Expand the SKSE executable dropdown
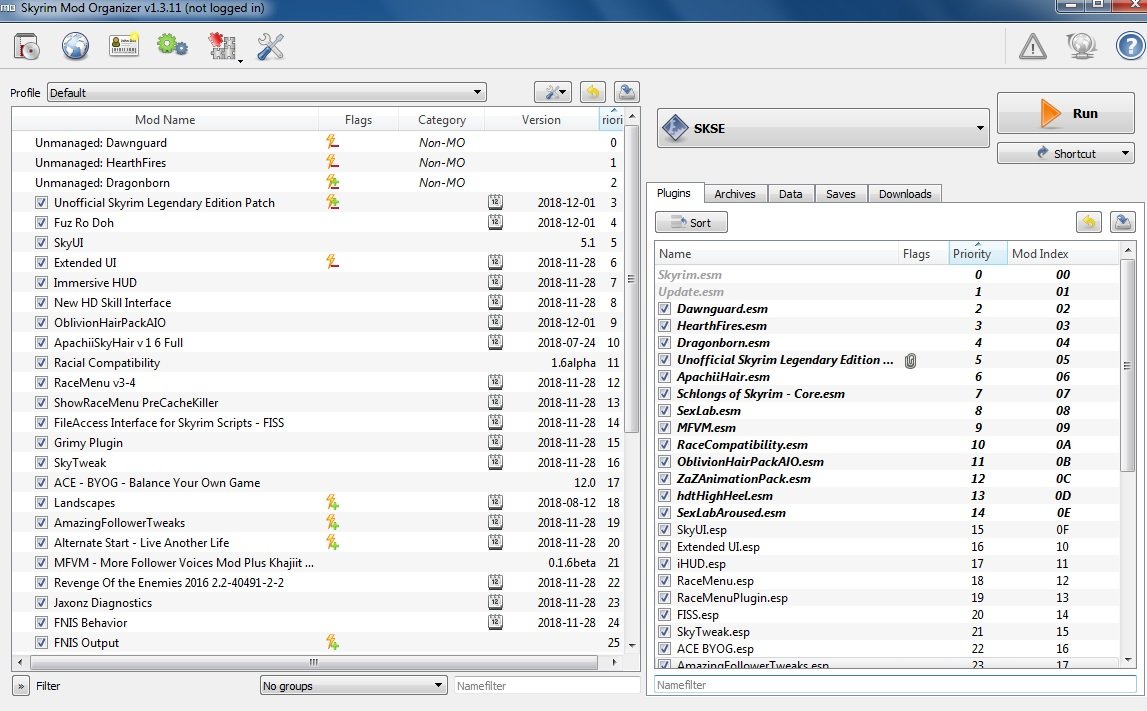Screen dimensions: 1147x711 (822, 128)
